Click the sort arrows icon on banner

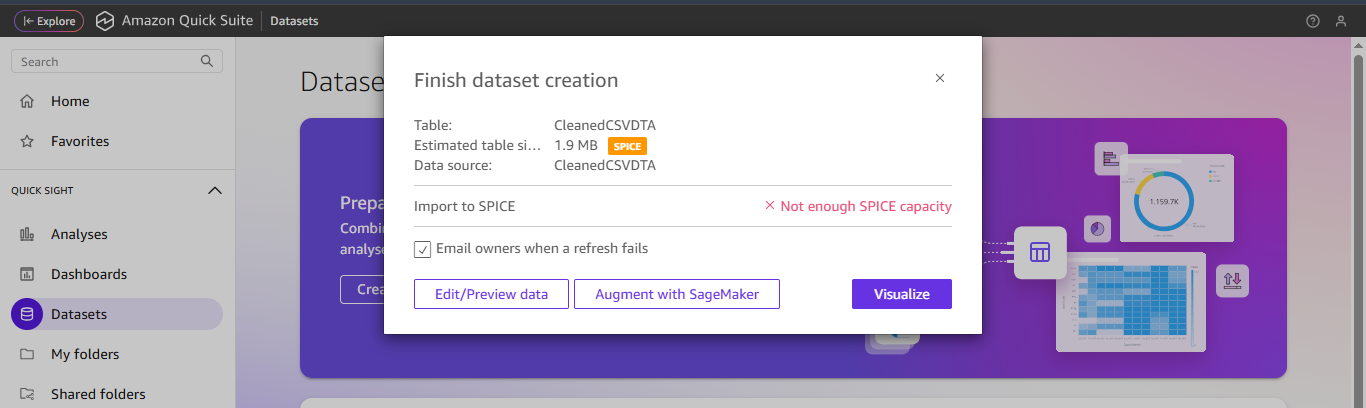coord(1232,281)
